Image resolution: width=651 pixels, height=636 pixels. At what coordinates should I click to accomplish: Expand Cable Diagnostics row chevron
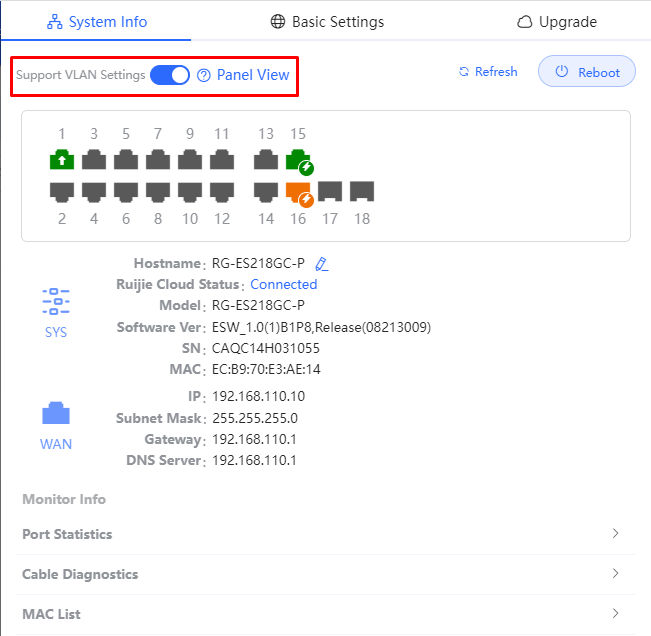coord(616,573)
